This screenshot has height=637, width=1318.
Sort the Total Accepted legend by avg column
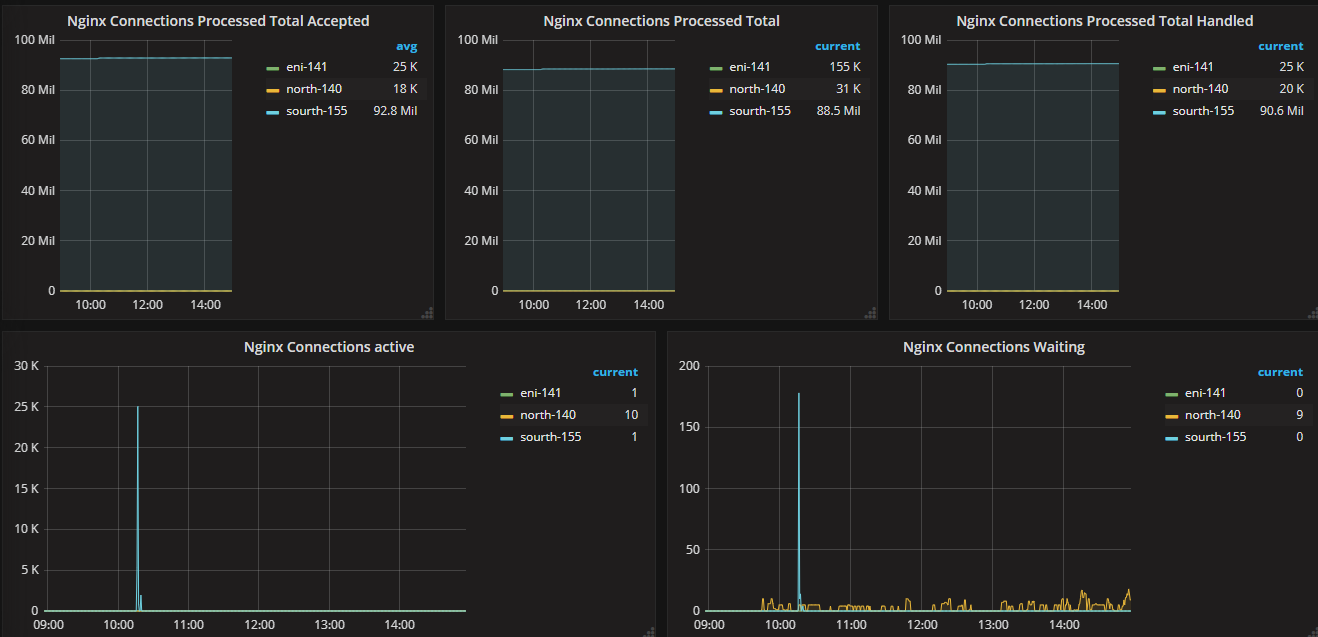407,46
